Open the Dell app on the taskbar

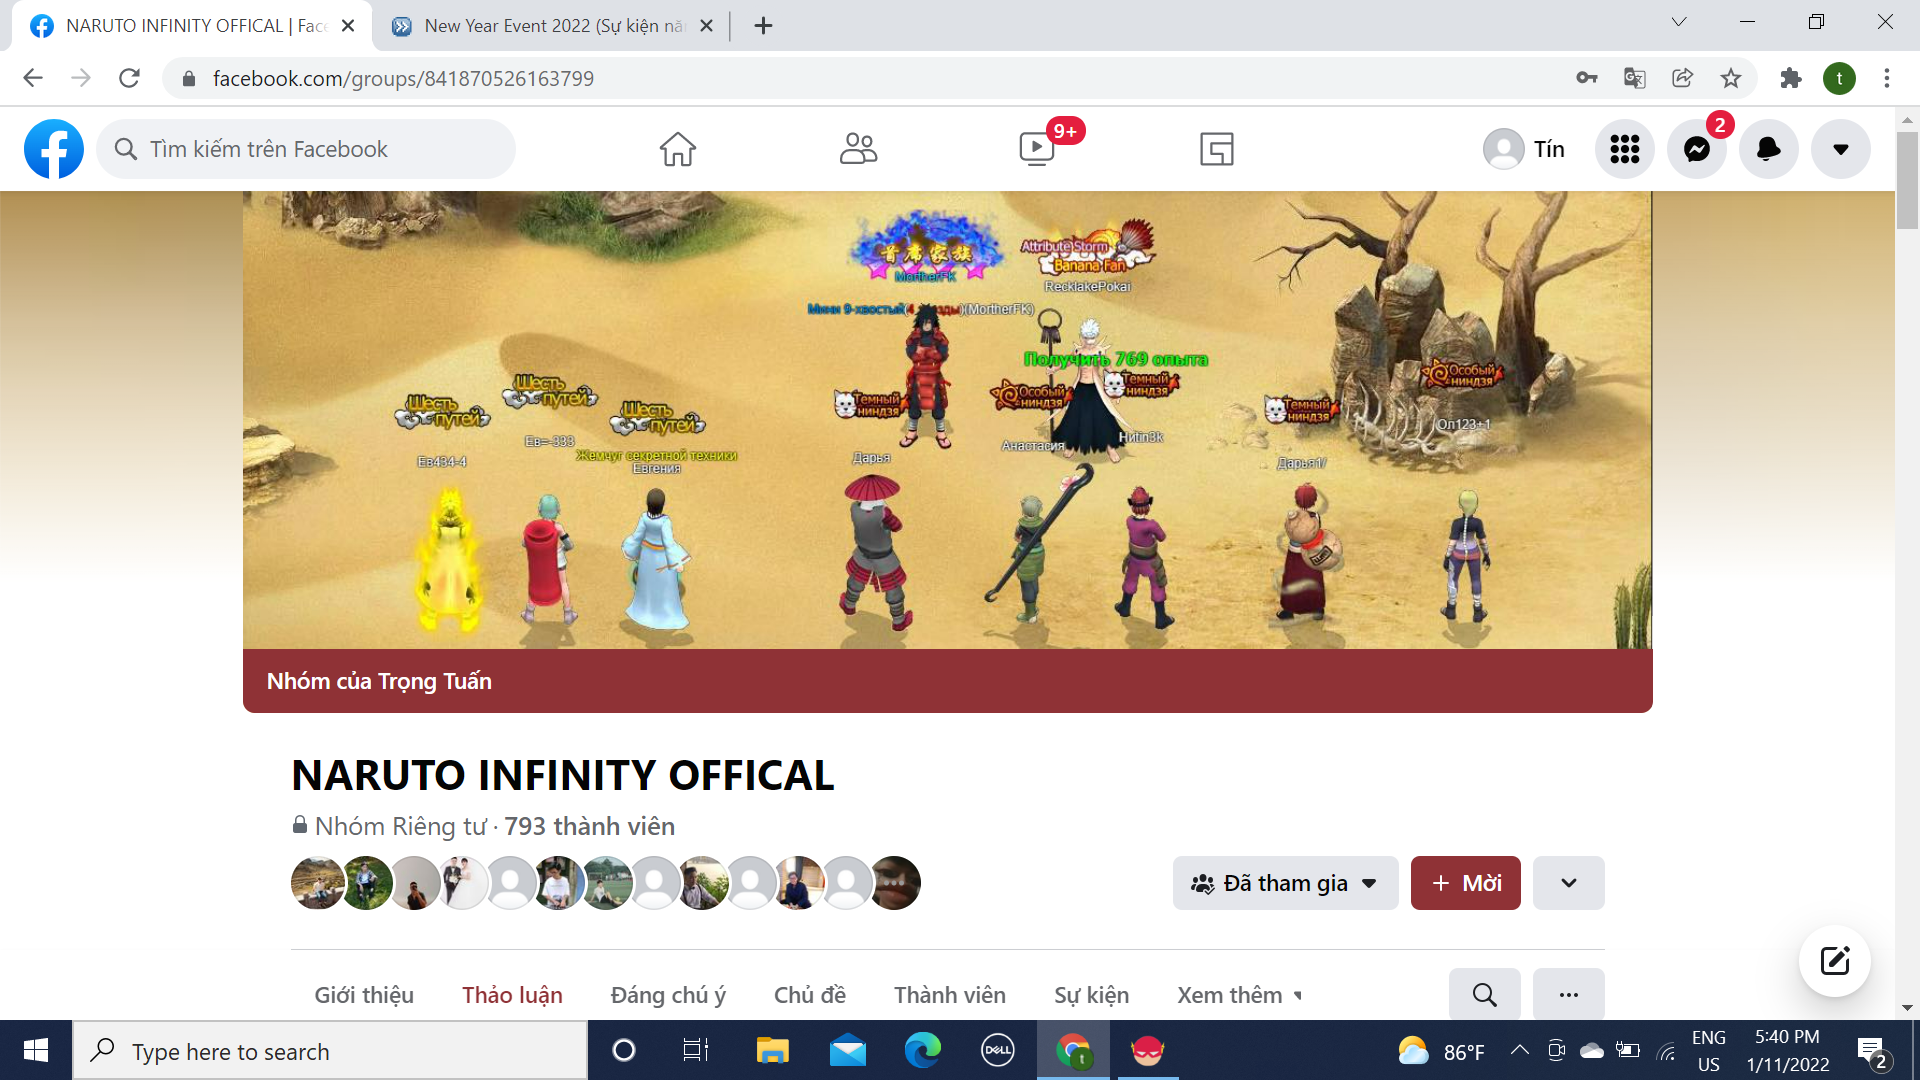click(998, 1051)
